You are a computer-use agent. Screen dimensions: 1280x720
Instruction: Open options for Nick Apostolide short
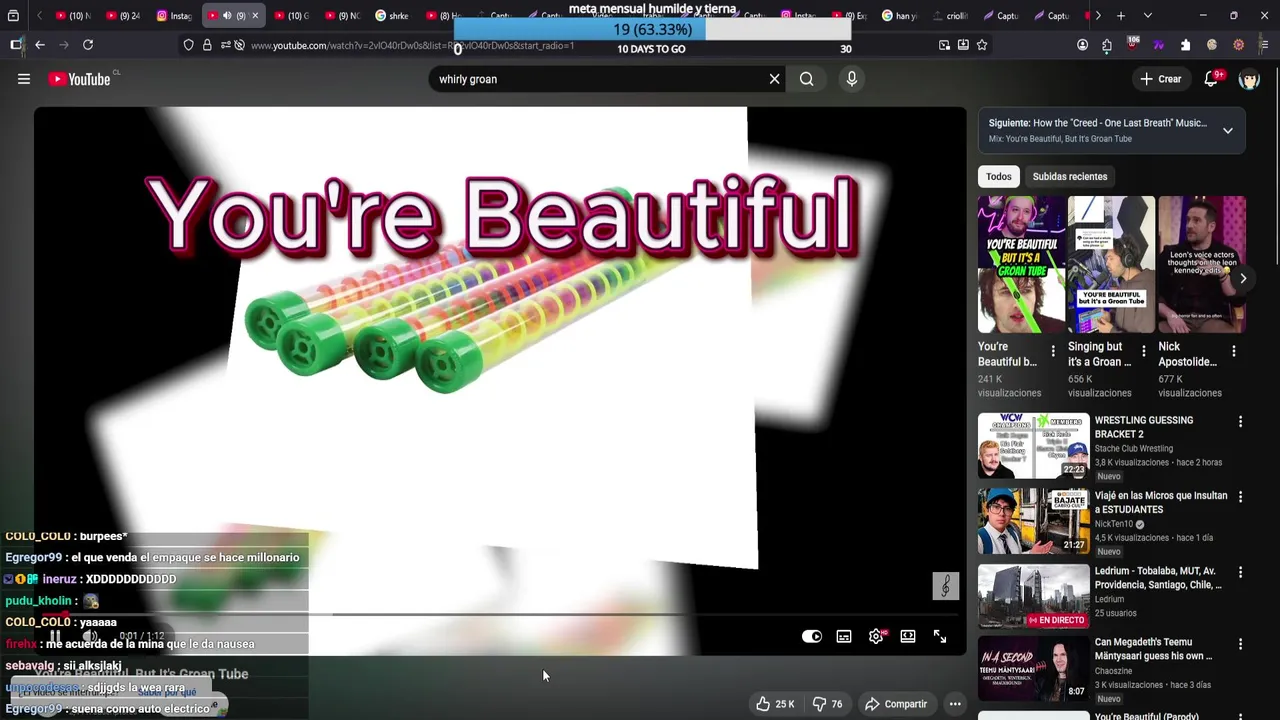click(1234, 351)
